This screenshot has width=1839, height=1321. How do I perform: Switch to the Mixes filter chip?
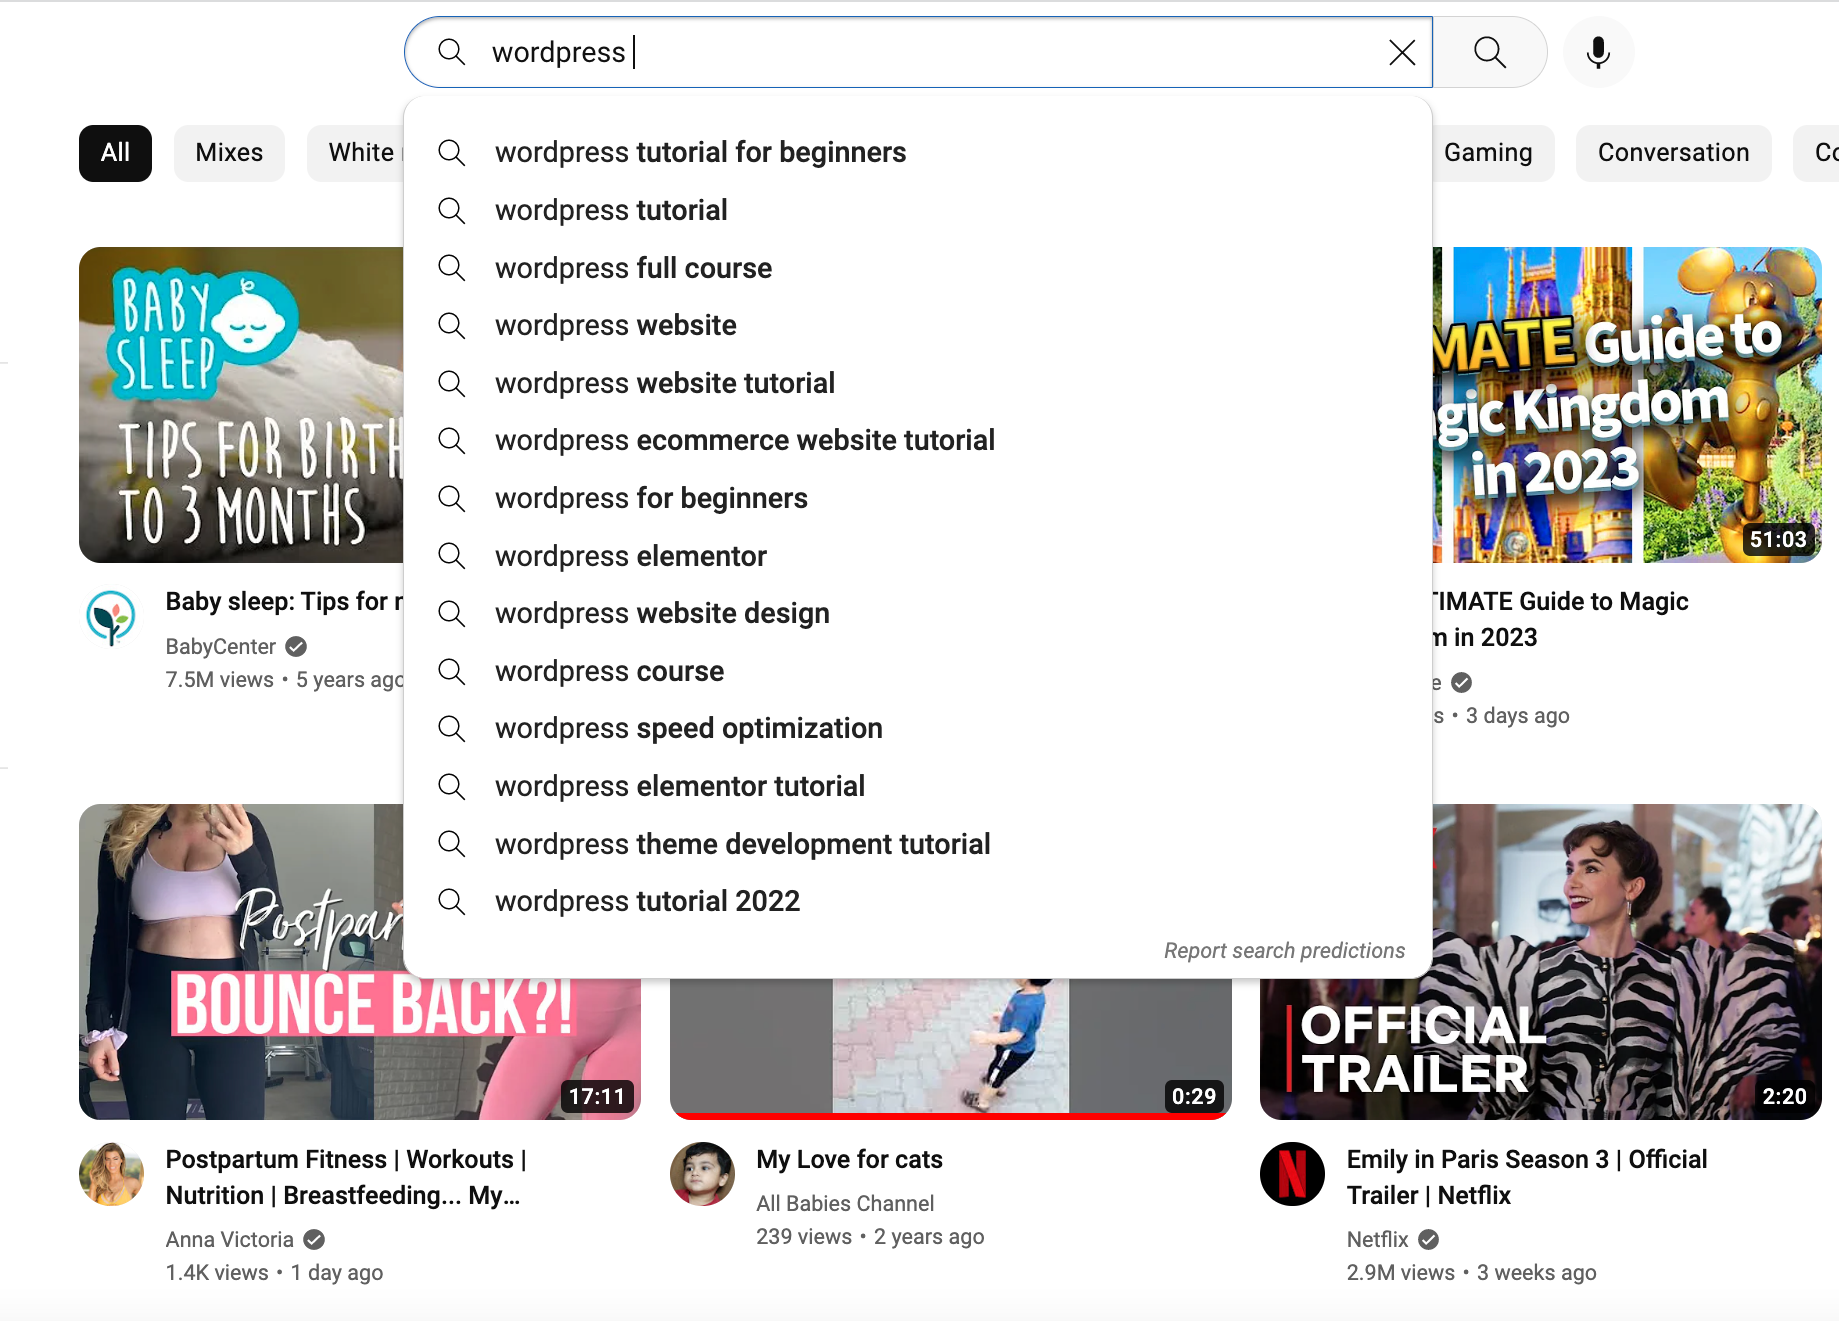(x=229, y=153)
